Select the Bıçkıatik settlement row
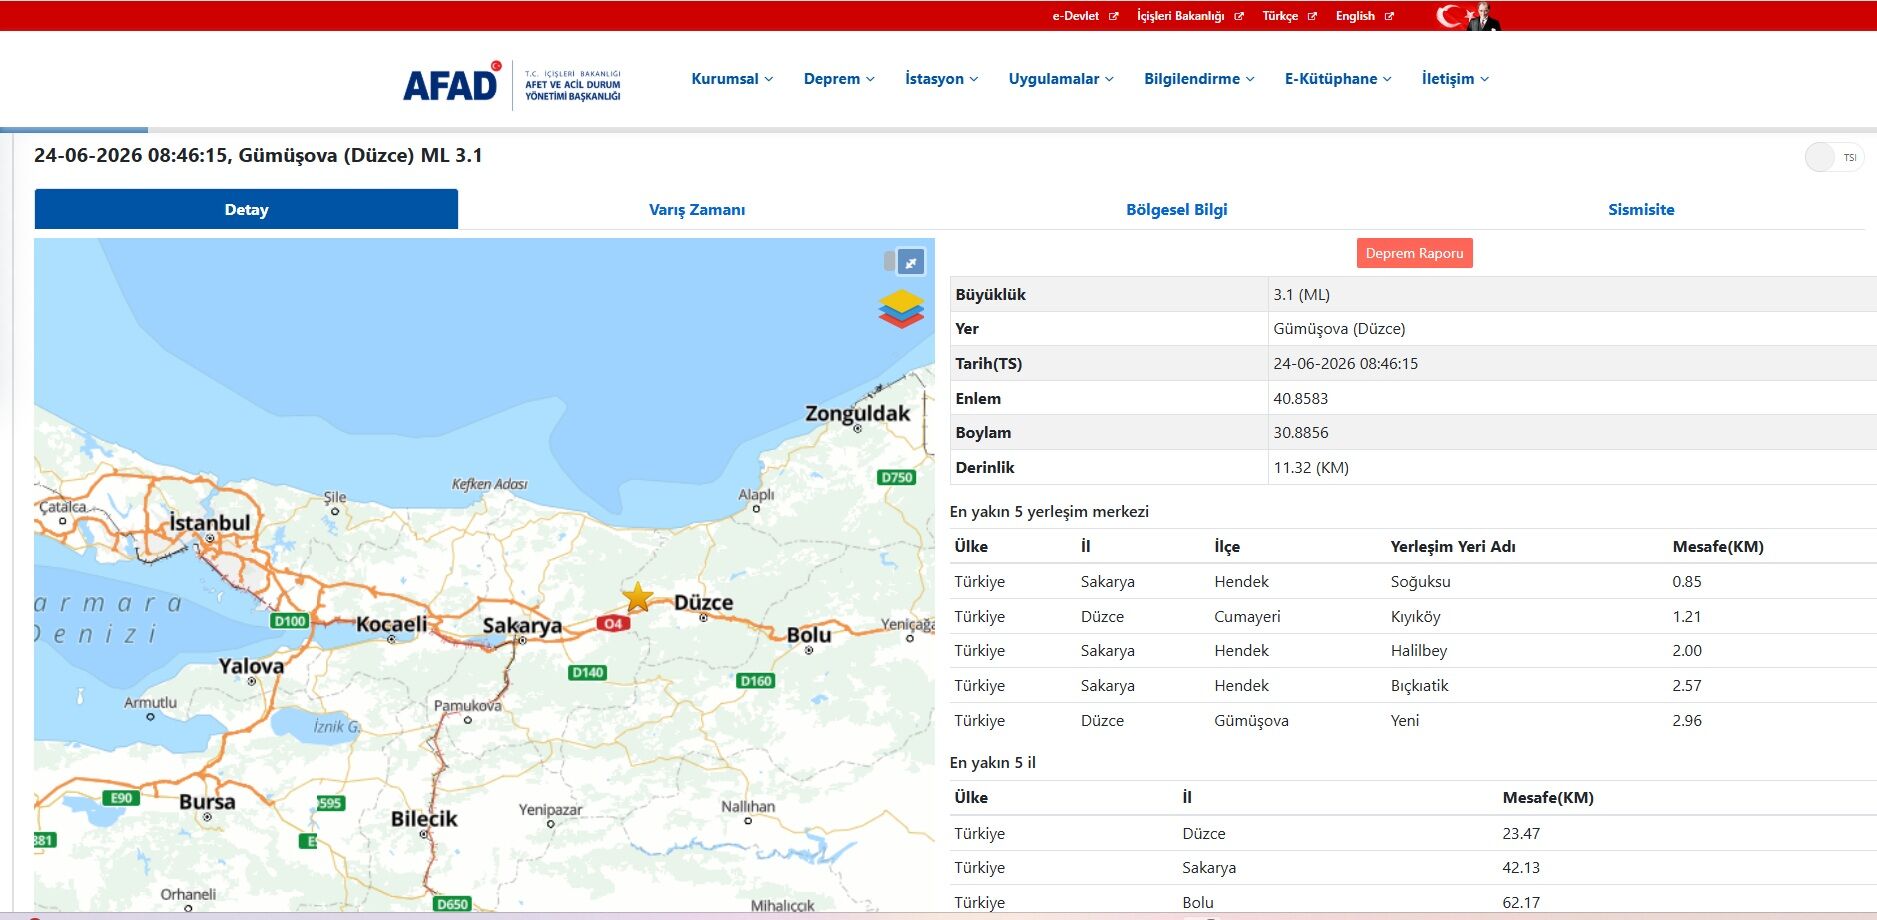 pos(1412,686)
